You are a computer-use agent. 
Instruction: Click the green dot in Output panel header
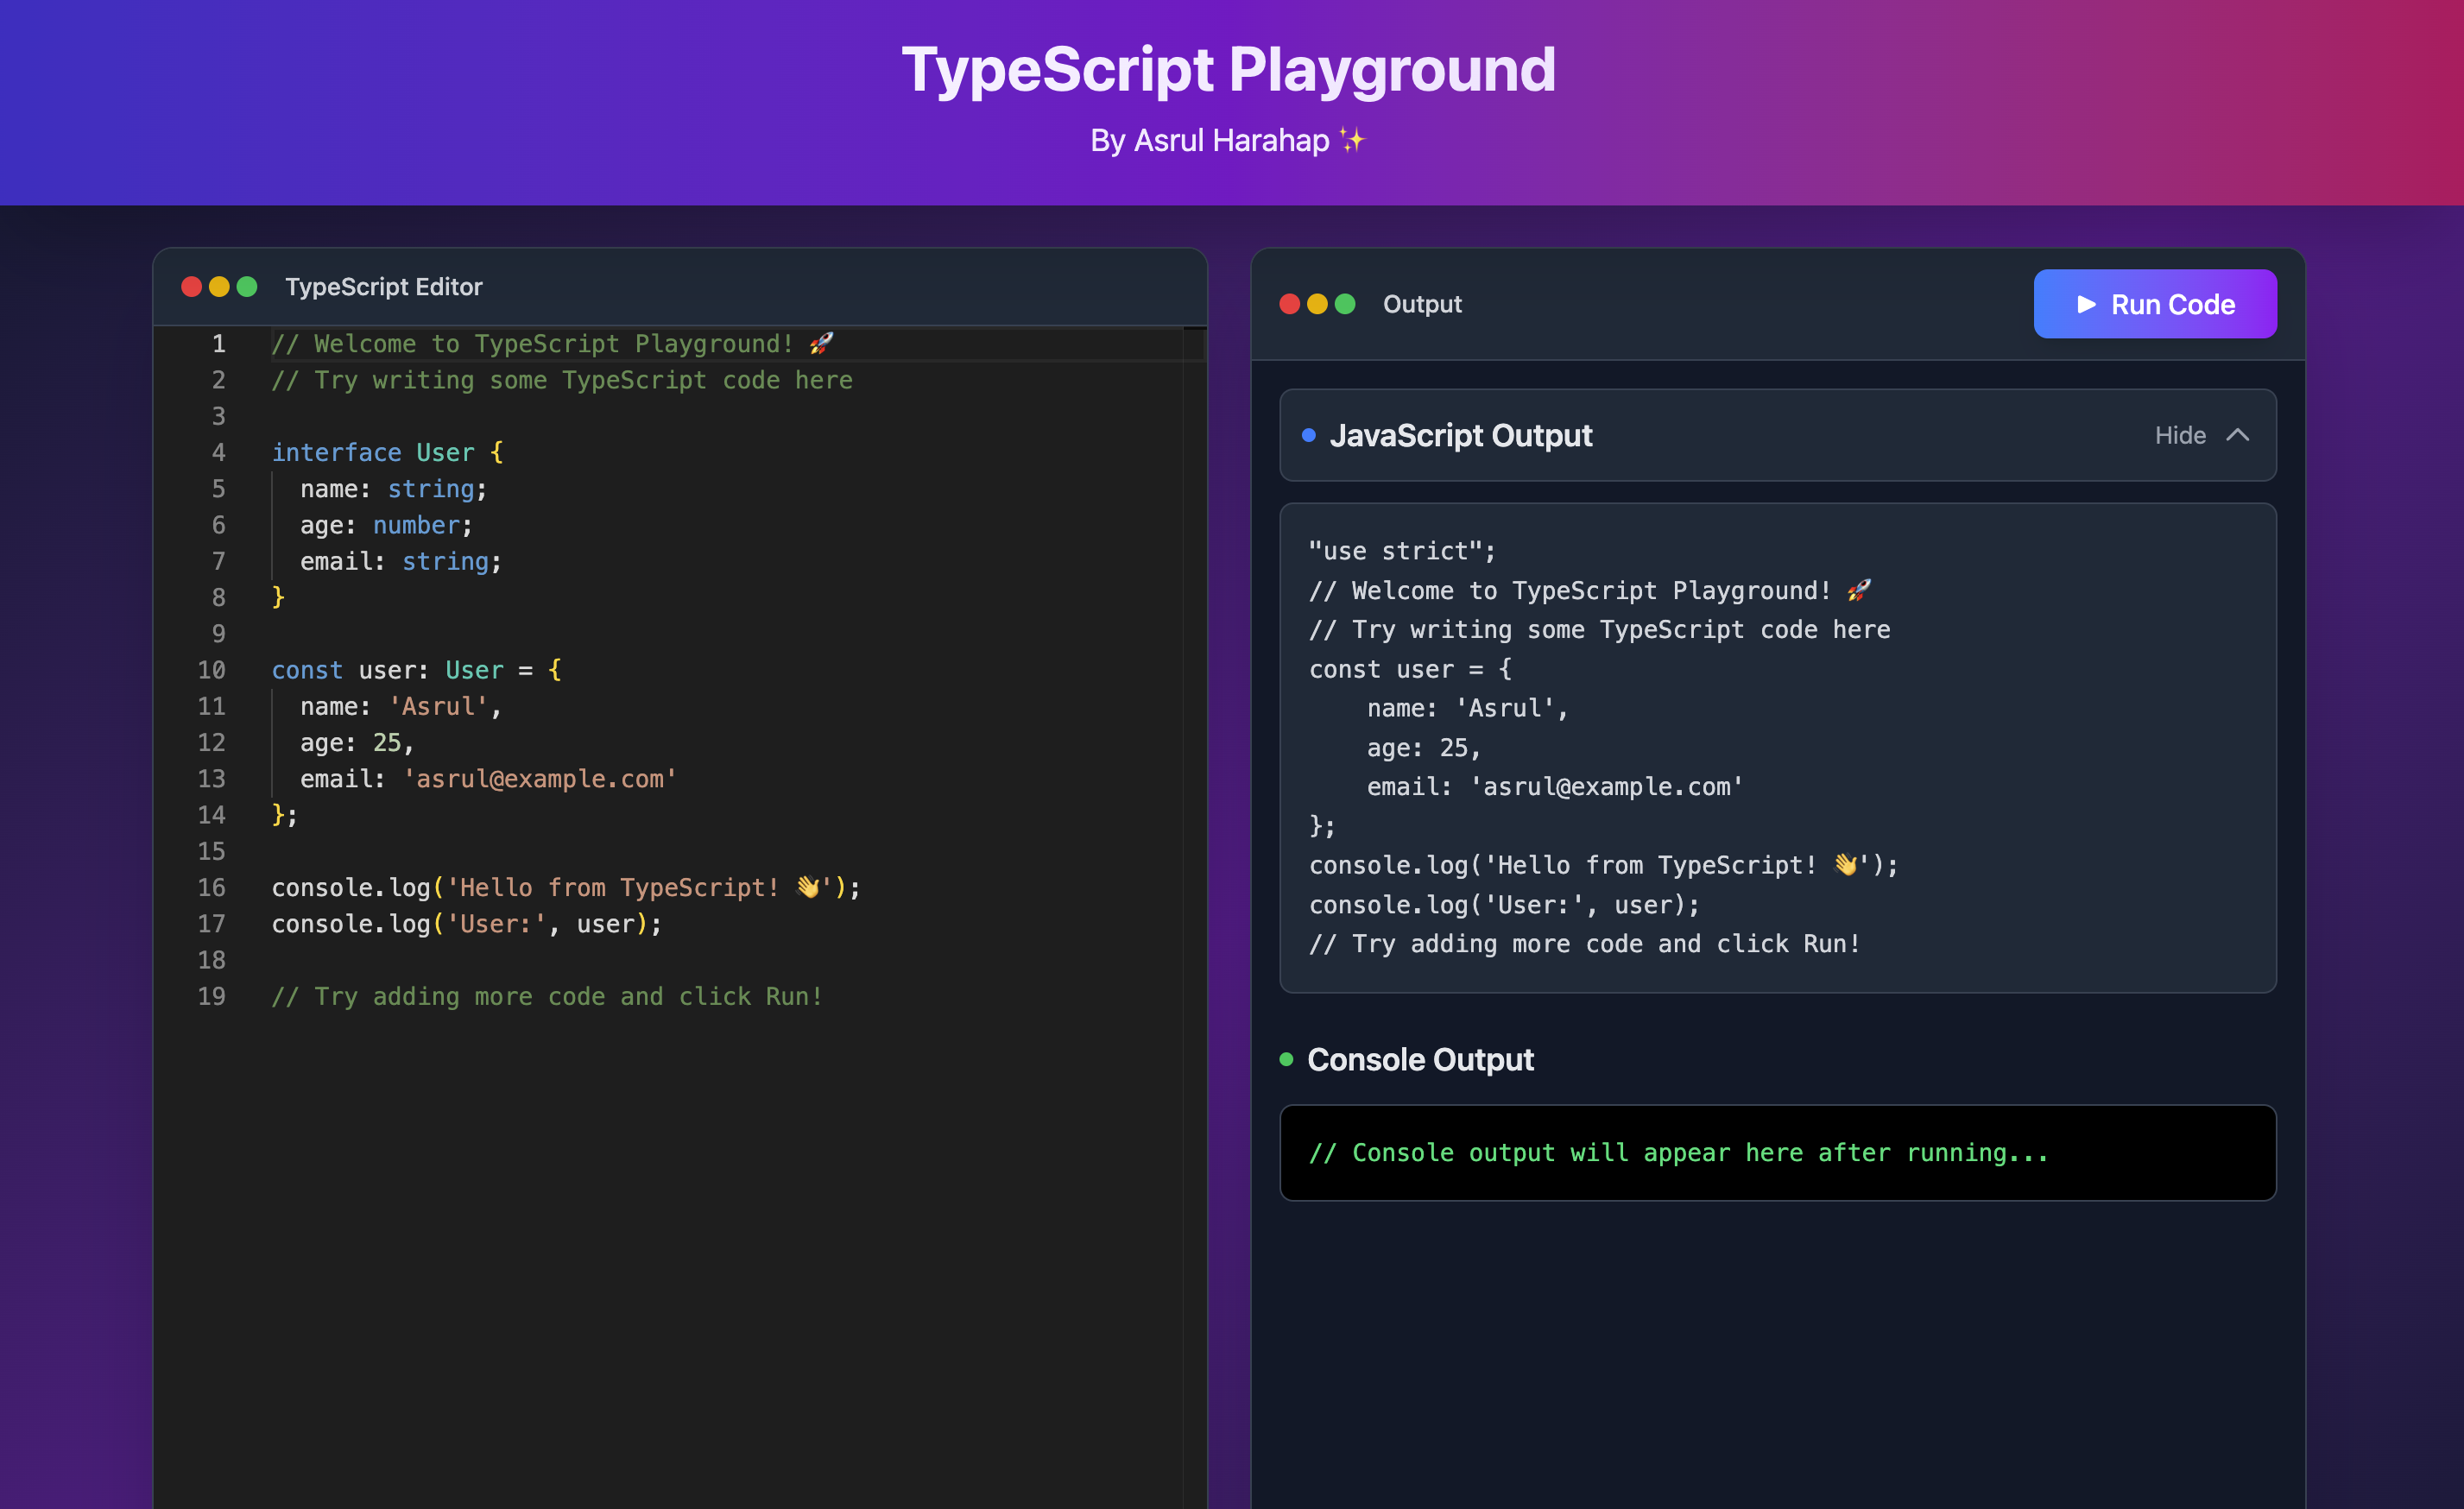coord(1345,304)
